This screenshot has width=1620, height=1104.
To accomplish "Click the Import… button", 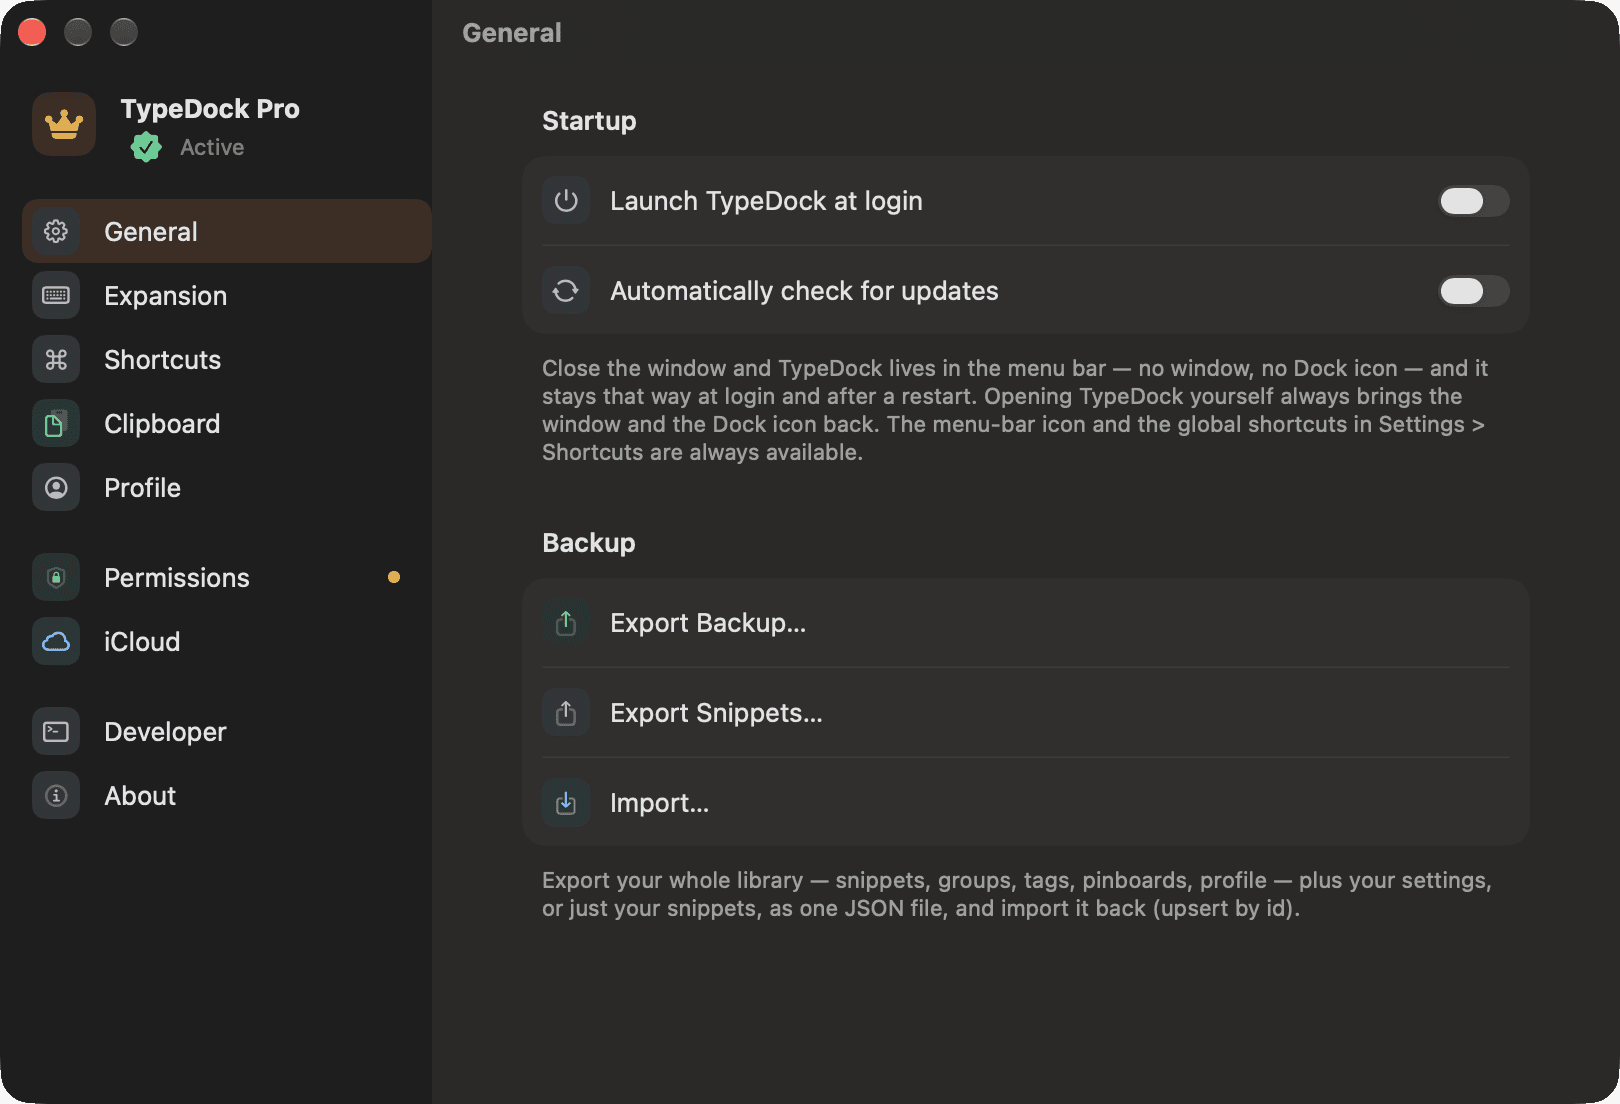I will click(x=1026, y=802).
